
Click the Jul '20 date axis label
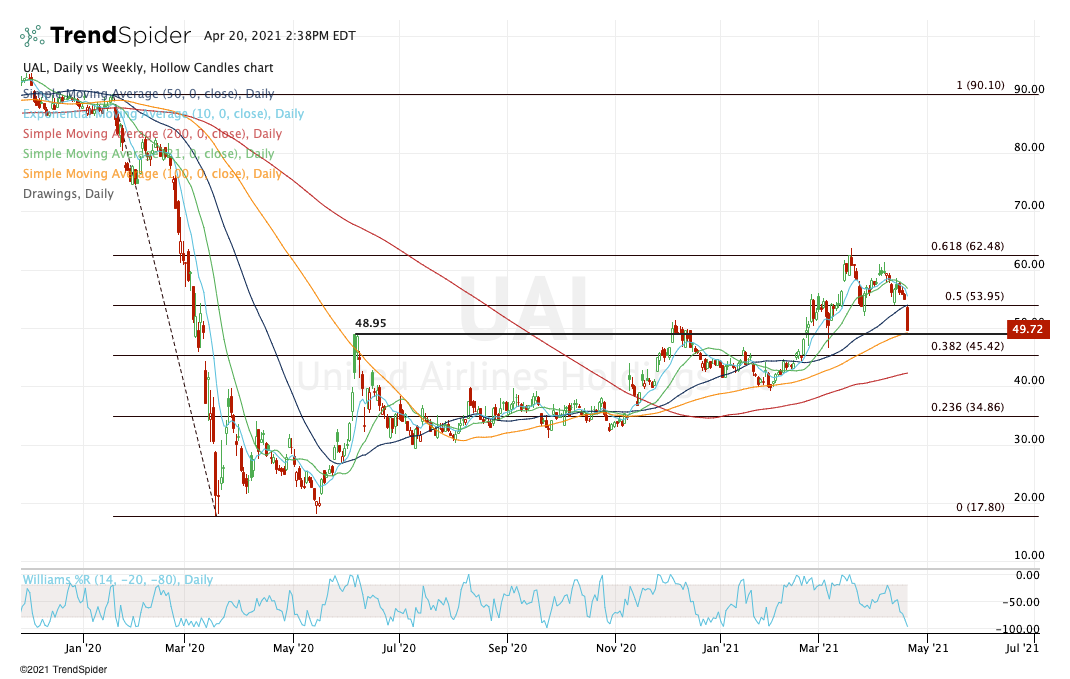(399, 648)
